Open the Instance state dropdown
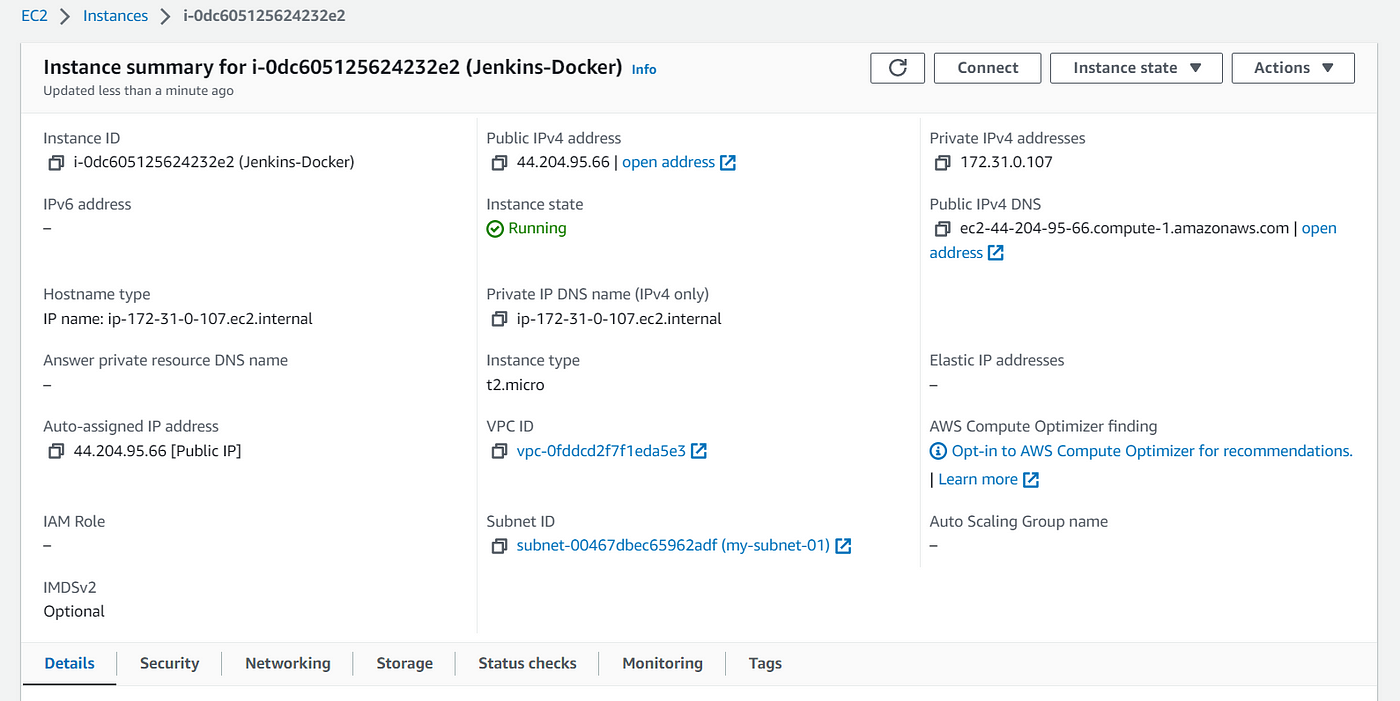 (x=1137, y=68)
